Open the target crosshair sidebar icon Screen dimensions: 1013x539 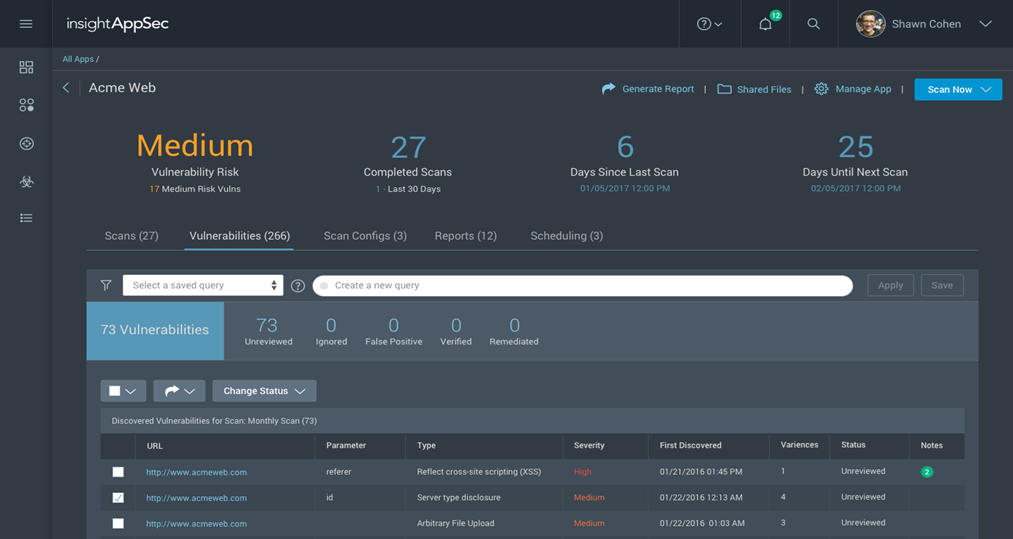[26, 143]
